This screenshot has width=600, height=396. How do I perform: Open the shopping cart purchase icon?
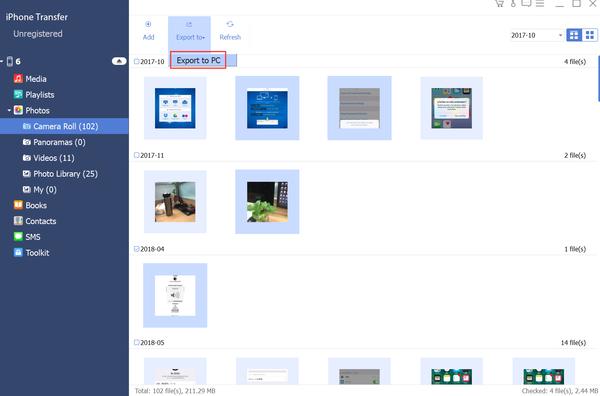point(499,3)
